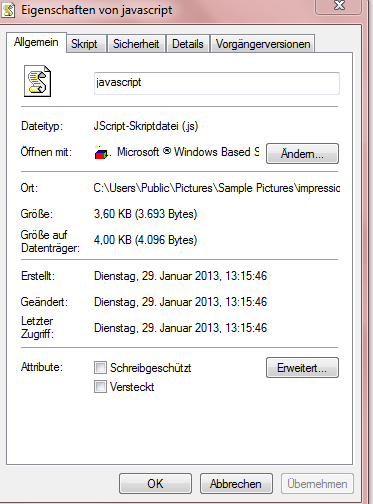Image resolution: width=373 pixels, height=504 pixels.
Task: Enable the Schreibgeschützt checkbox
Action: [x=100, y=368]
